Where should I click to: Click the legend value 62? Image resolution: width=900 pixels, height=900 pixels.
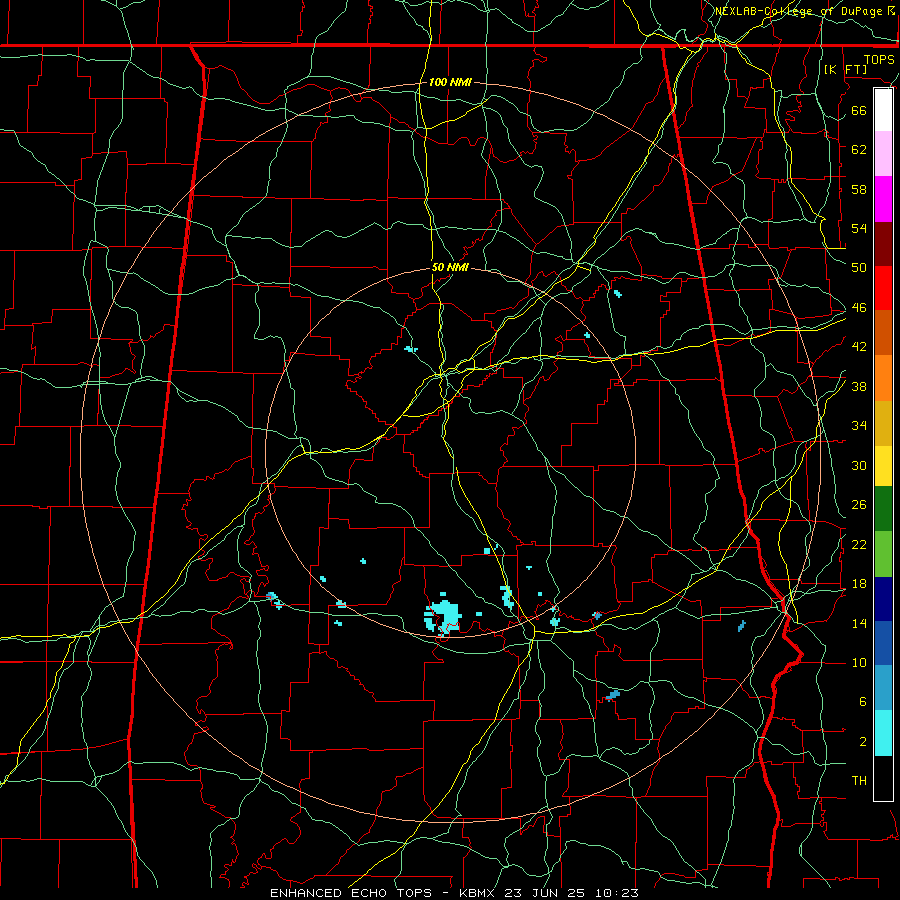tap(859, 149)
